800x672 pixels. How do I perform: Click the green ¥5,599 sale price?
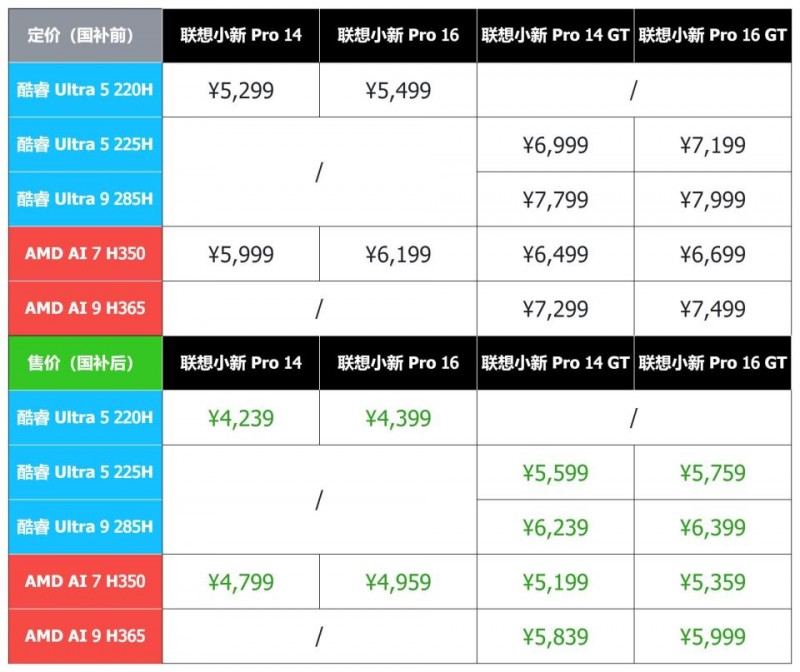pos(555,473)
